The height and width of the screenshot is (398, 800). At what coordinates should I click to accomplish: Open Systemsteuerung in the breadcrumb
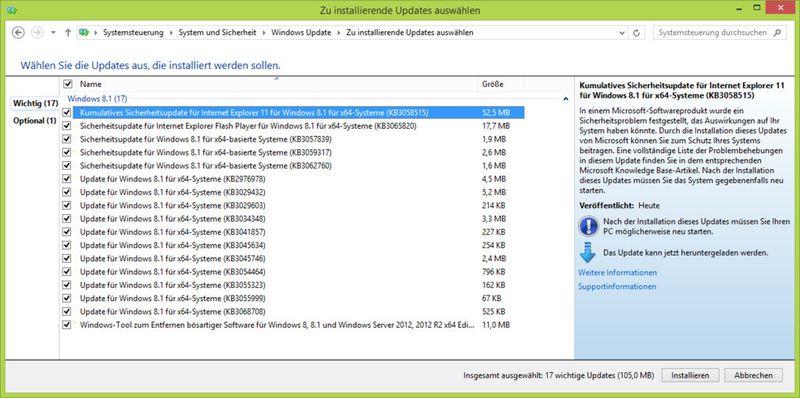(133, 33)
